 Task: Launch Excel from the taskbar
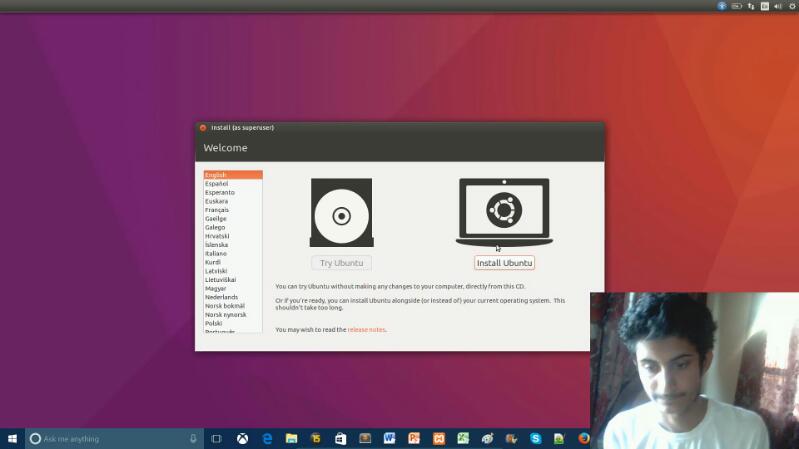coord(463,438)
